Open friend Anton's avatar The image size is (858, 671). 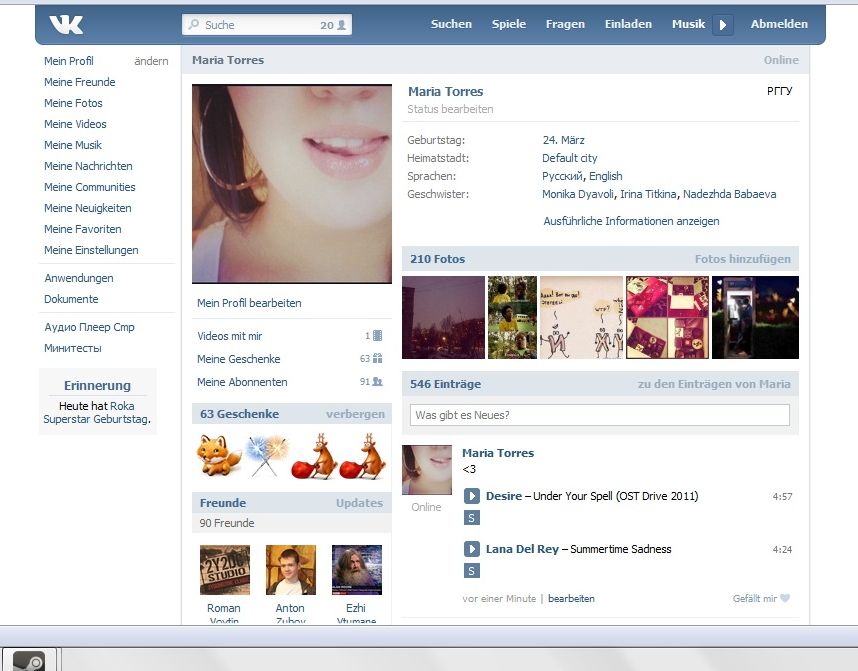tap(291, 570)
